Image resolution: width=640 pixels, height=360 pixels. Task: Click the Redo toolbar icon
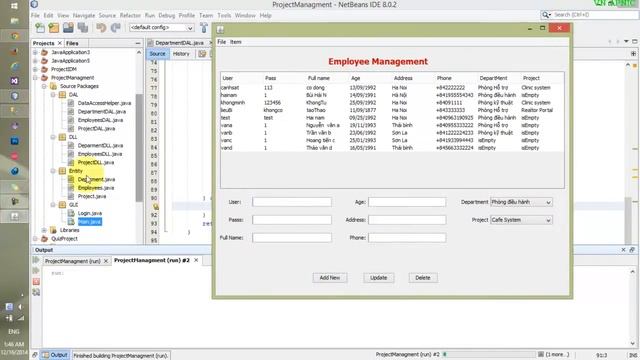pyautogui.click(x=116, y=27)
